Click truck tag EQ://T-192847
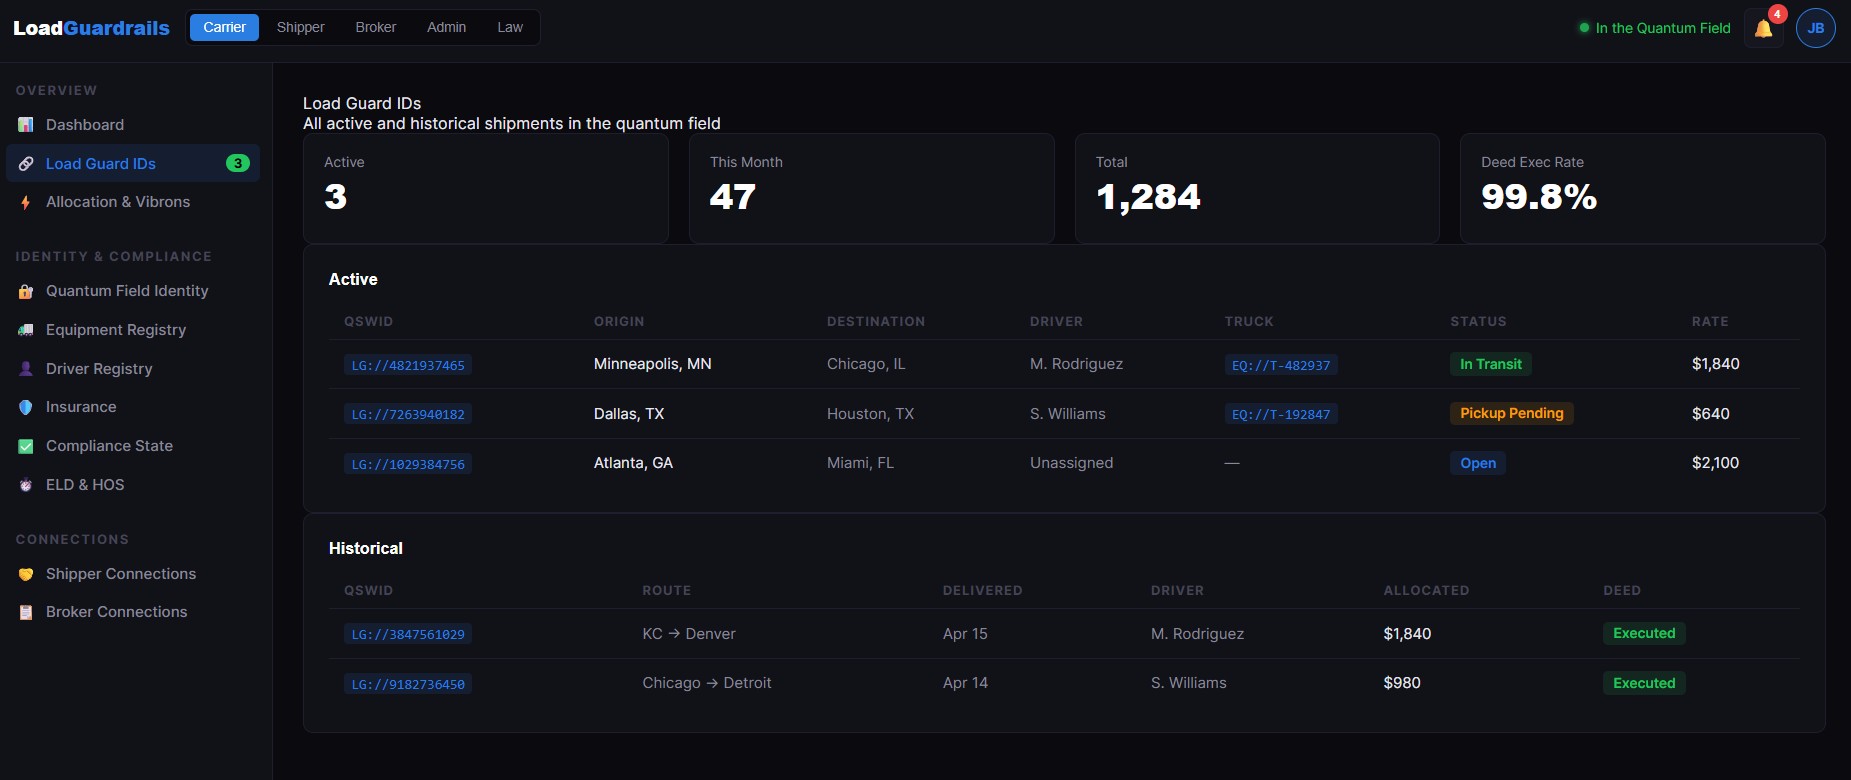This screenshot has height=780, width=1851. click(x=1280, y=414)
